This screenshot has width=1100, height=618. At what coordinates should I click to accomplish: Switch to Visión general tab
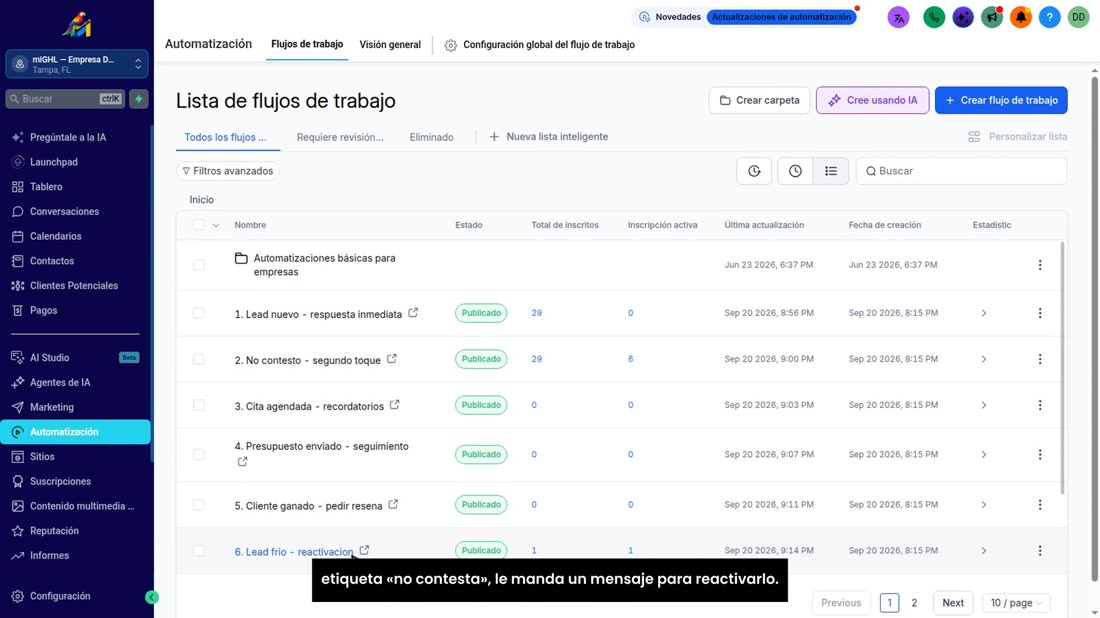(390, 45)
